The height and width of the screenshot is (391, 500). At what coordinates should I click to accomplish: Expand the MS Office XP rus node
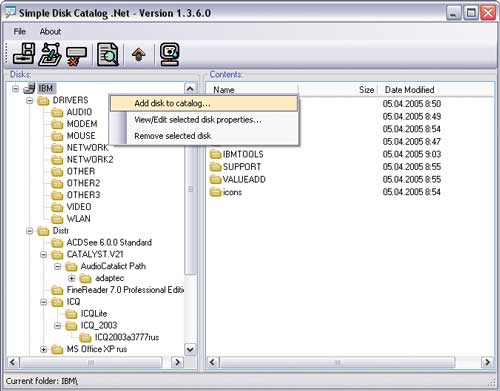43,349
